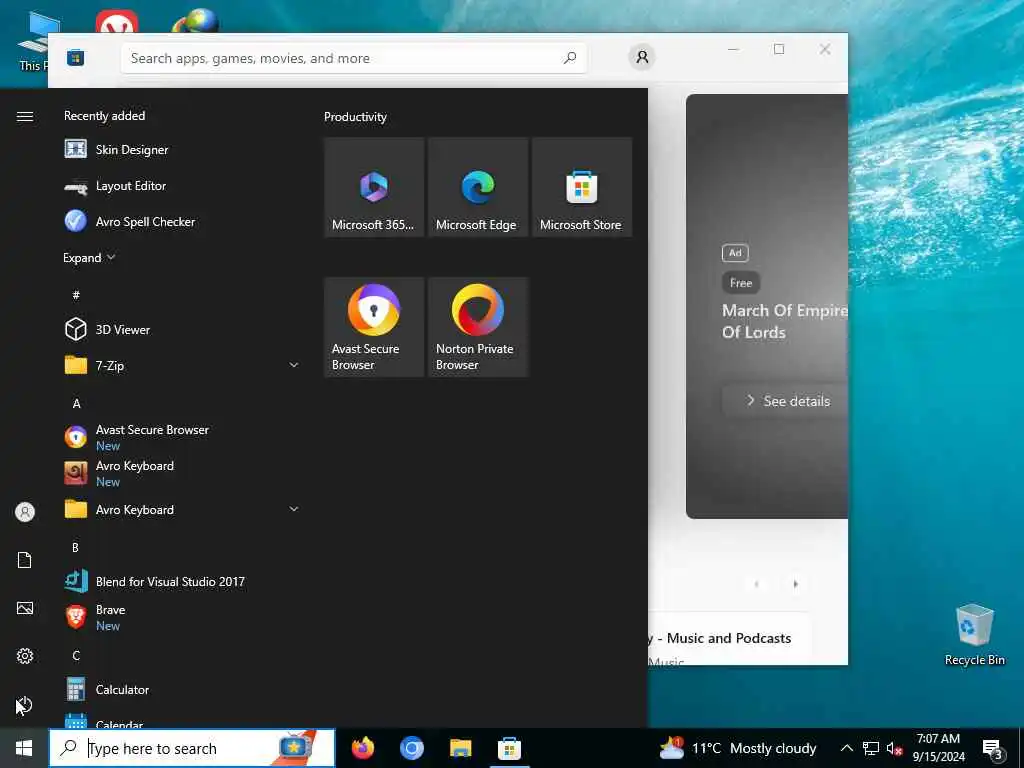Open the Avro Keyboard app marked New
1024x768 pixels.
181,473
